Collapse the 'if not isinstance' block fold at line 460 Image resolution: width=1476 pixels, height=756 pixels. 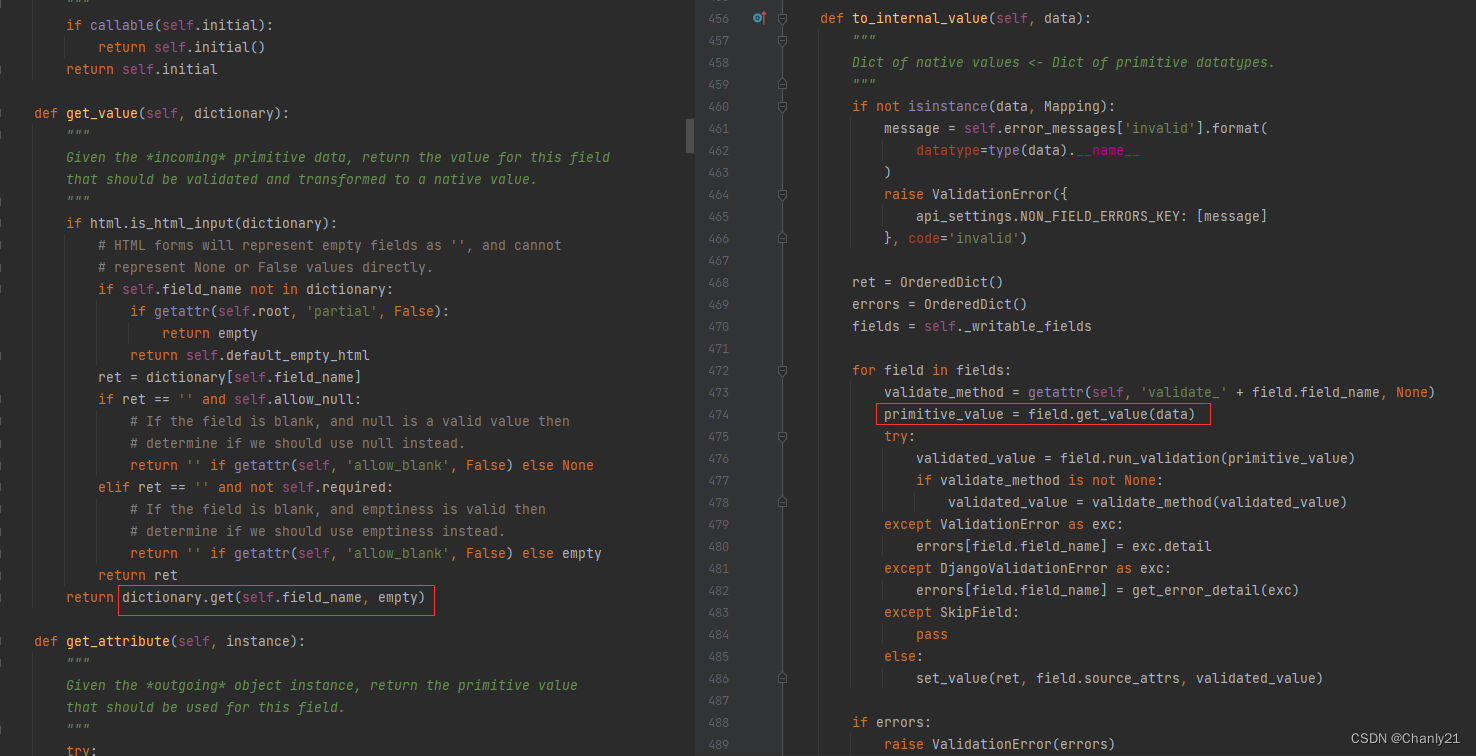pos(783,106)
